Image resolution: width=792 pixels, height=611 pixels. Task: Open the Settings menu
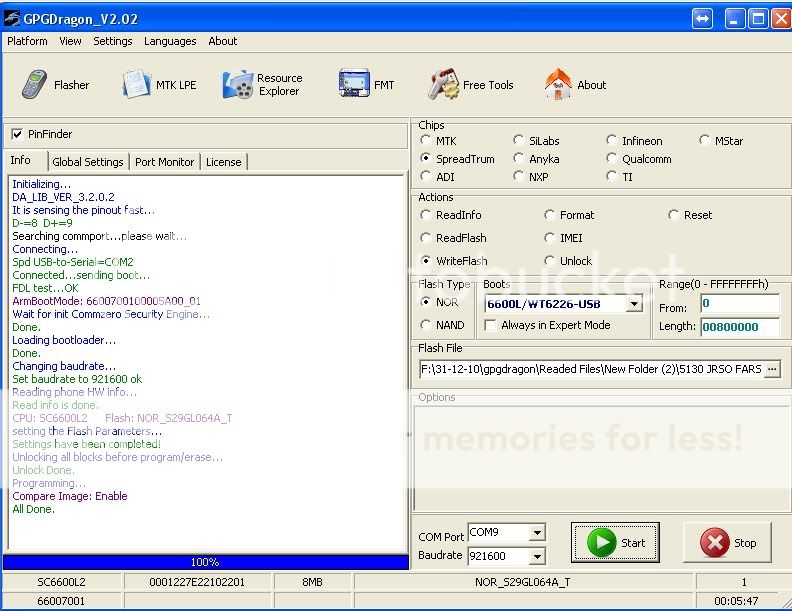[x=113, y=41]
